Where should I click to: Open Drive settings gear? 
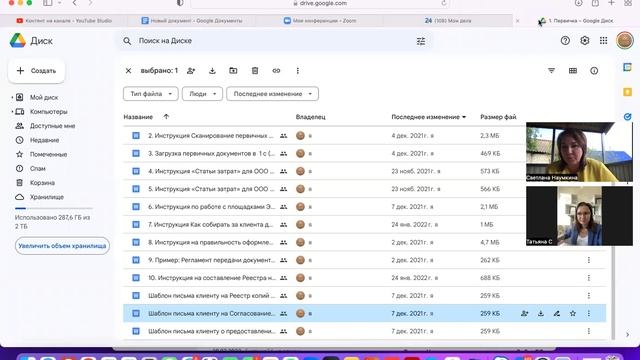click(x=584, y=40)
